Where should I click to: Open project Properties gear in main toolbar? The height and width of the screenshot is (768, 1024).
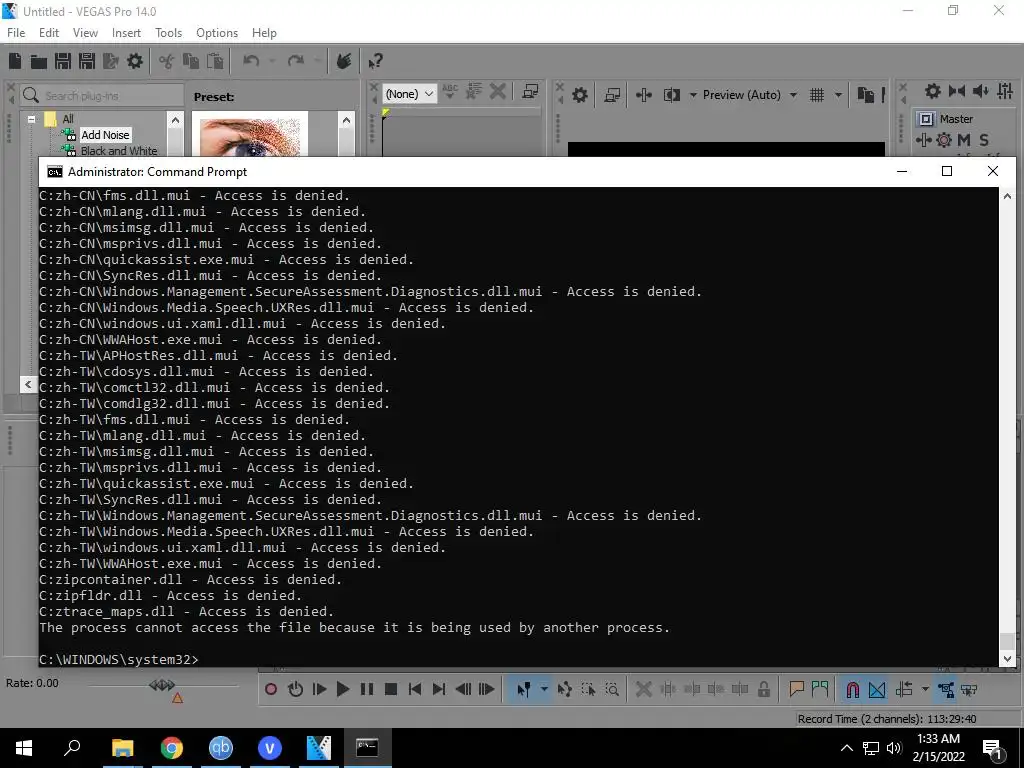point(135,61)
